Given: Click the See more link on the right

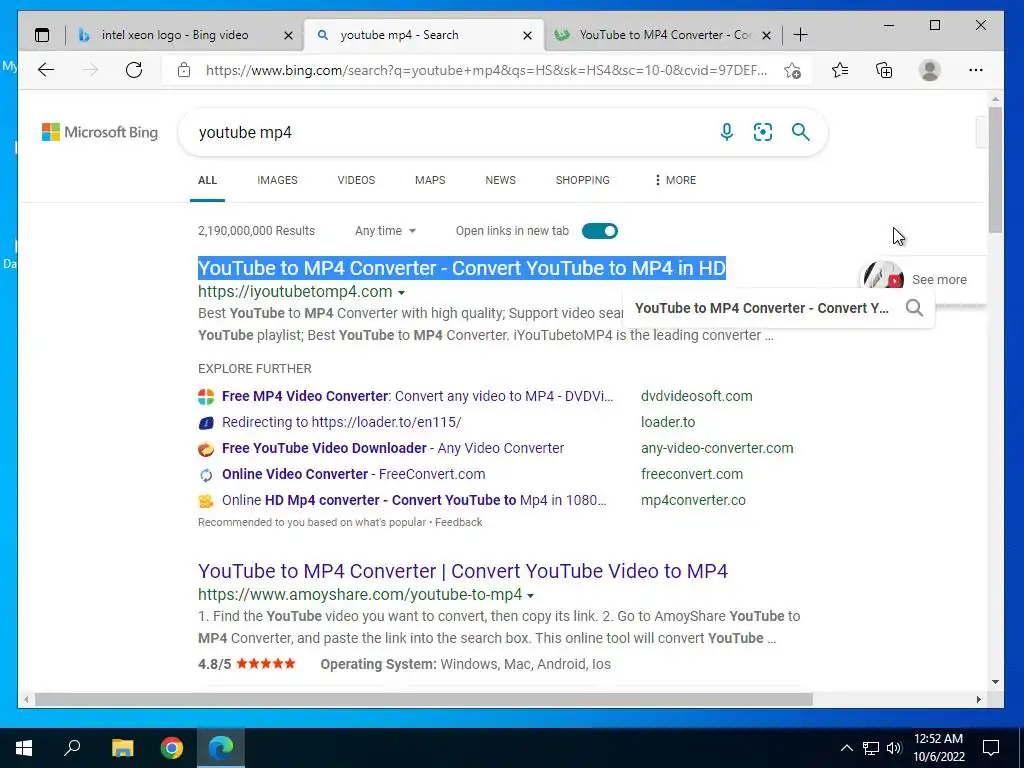Looking at the screenshot, I should (939, 280).
